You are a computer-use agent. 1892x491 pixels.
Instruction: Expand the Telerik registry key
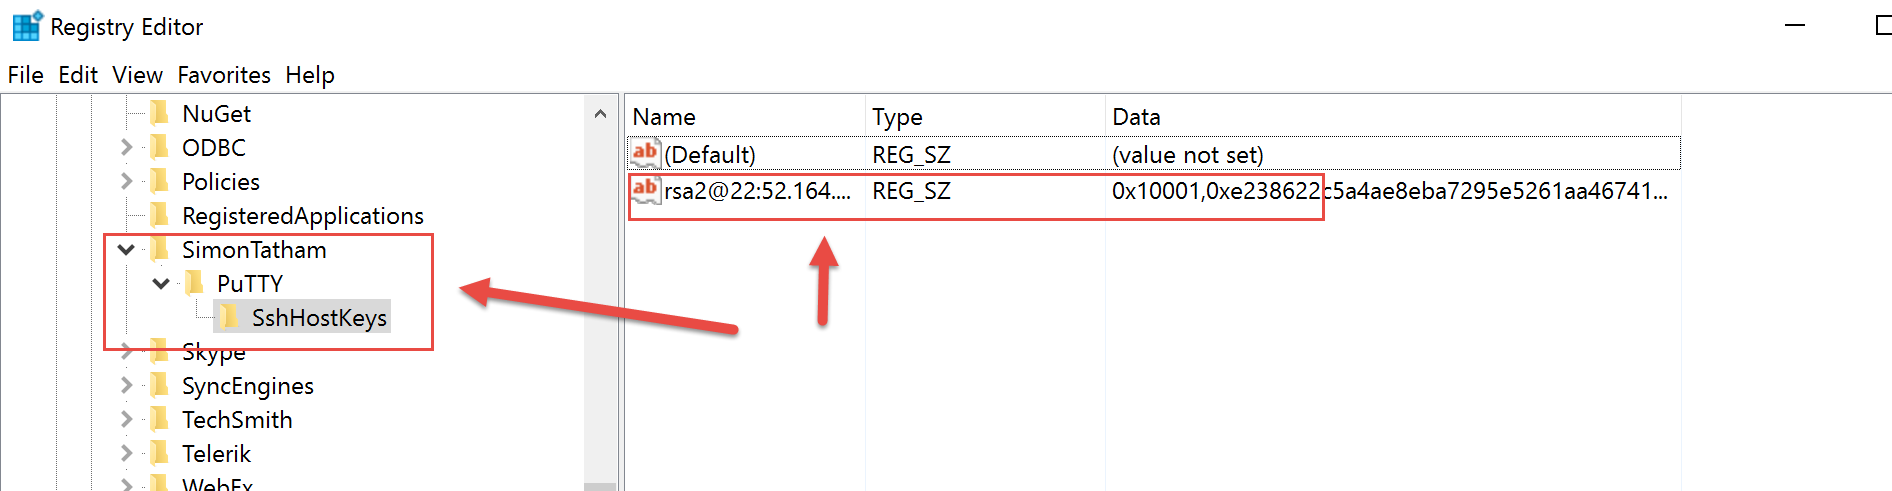click(x=126, y=453)
